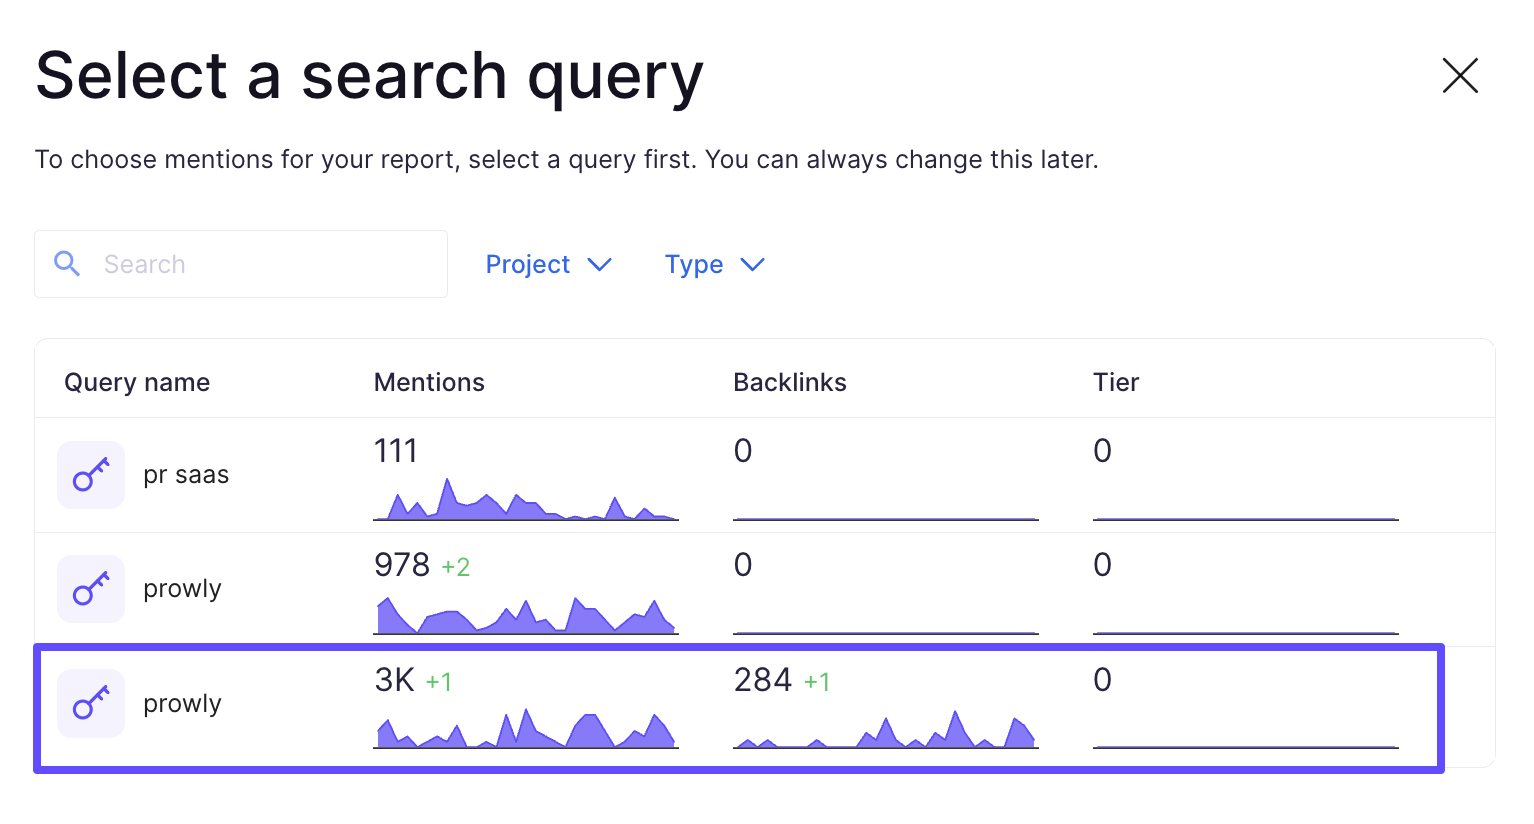Click the Tier column header

[x=1116, y=382]
